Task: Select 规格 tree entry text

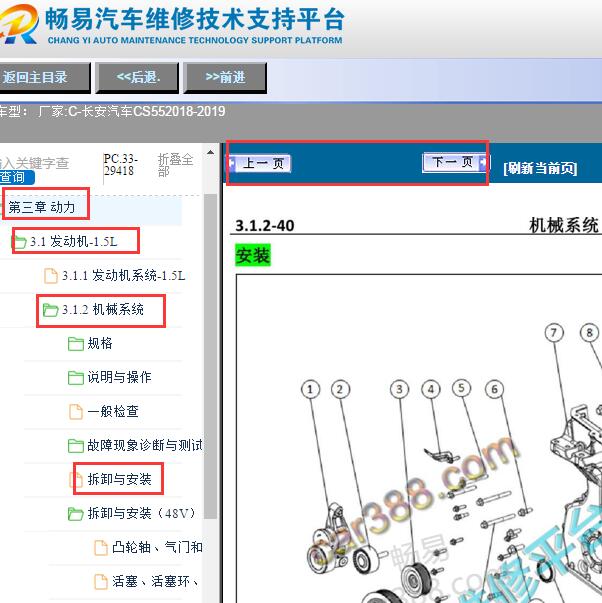Action: pos(100,343)
